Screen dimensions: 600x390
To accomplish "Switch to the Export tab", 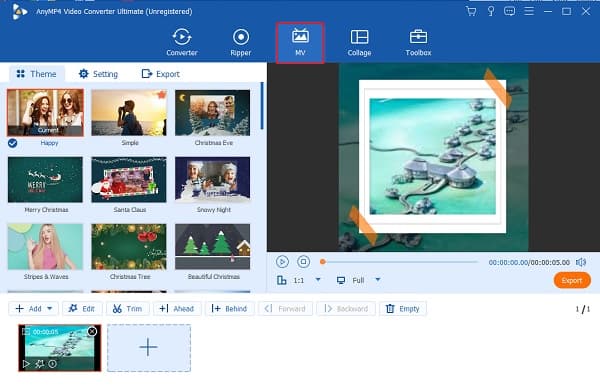I will pyautogui.click(x=161, y=74).
